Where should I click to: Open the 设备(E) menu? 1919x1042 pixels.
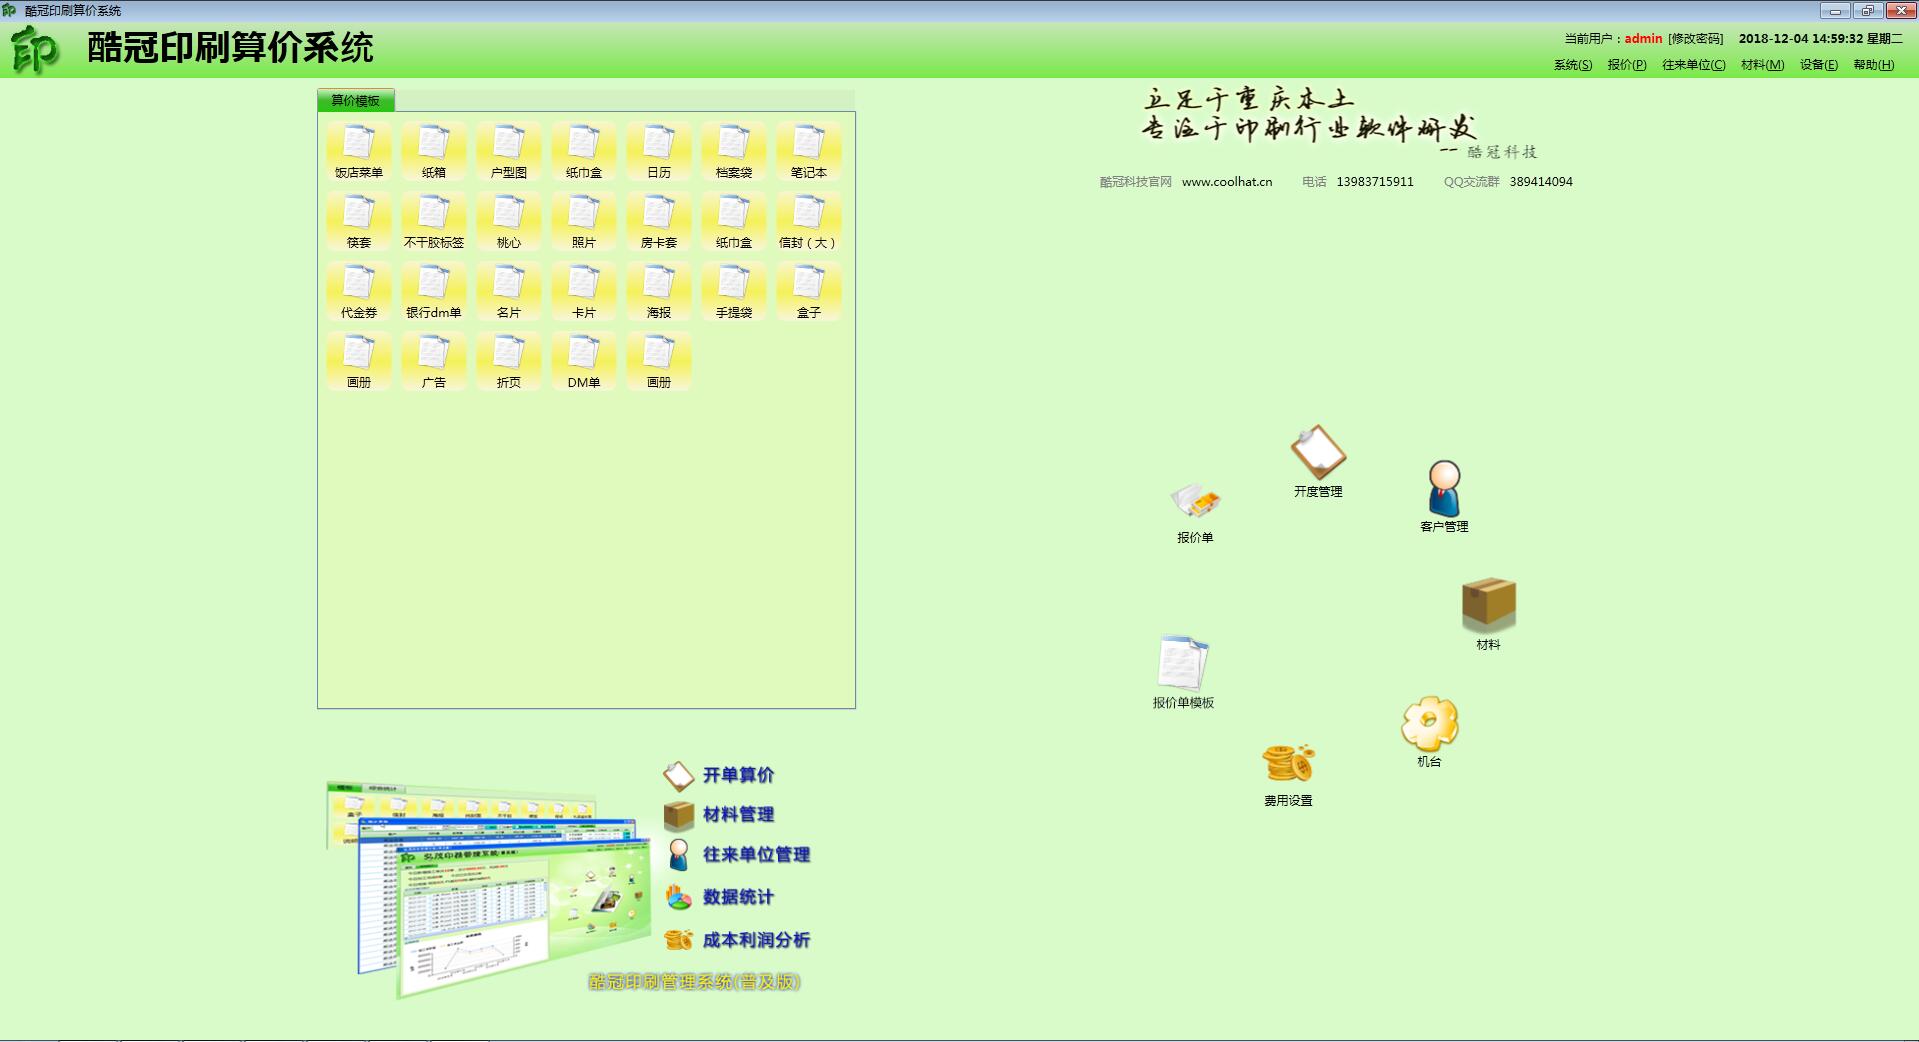1819,65
